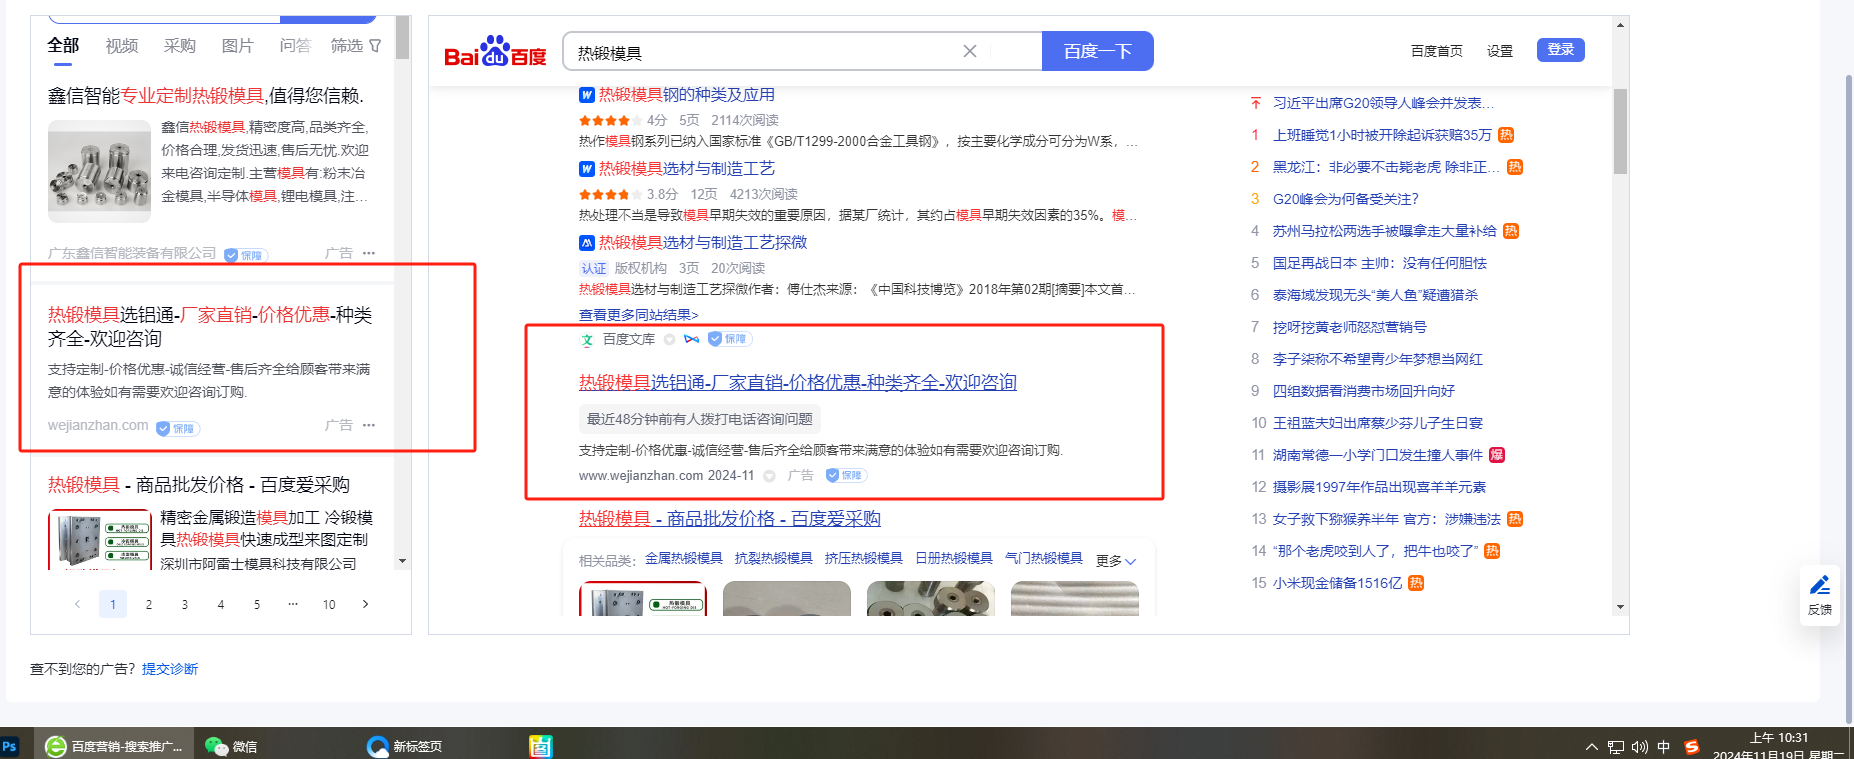Go to page 2 in pagination
Screen dimensions: 1854x759
(x=149, y=604)
